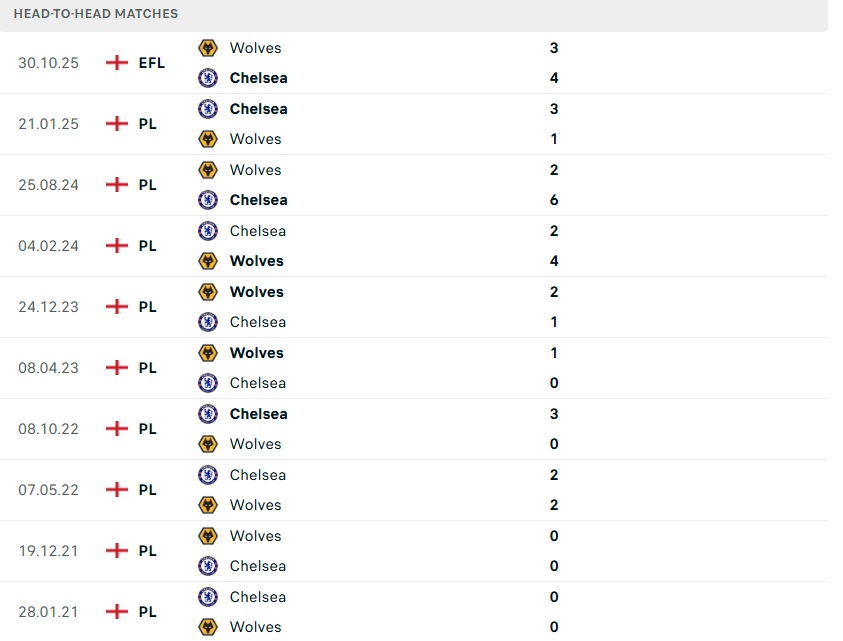Click Wolves team name in 04.02.24 match
The width and height of the screenshot is (843, 641).
click(256, 261)
